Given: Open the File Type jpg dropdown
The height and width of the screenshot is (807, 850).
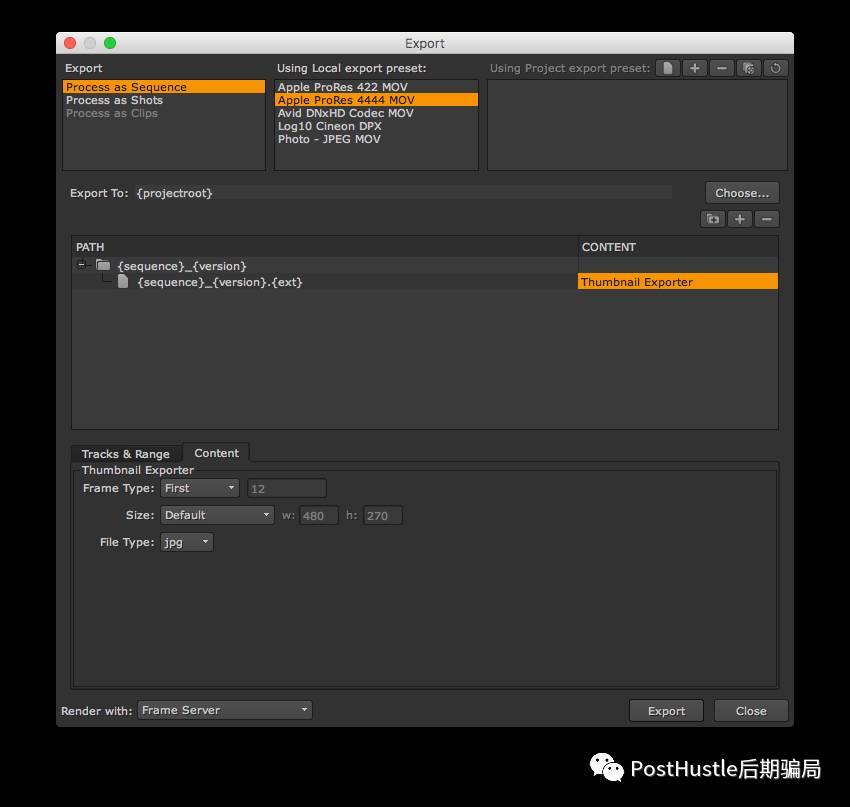Looking at the screenshot, I should click(x=187, y=542).
